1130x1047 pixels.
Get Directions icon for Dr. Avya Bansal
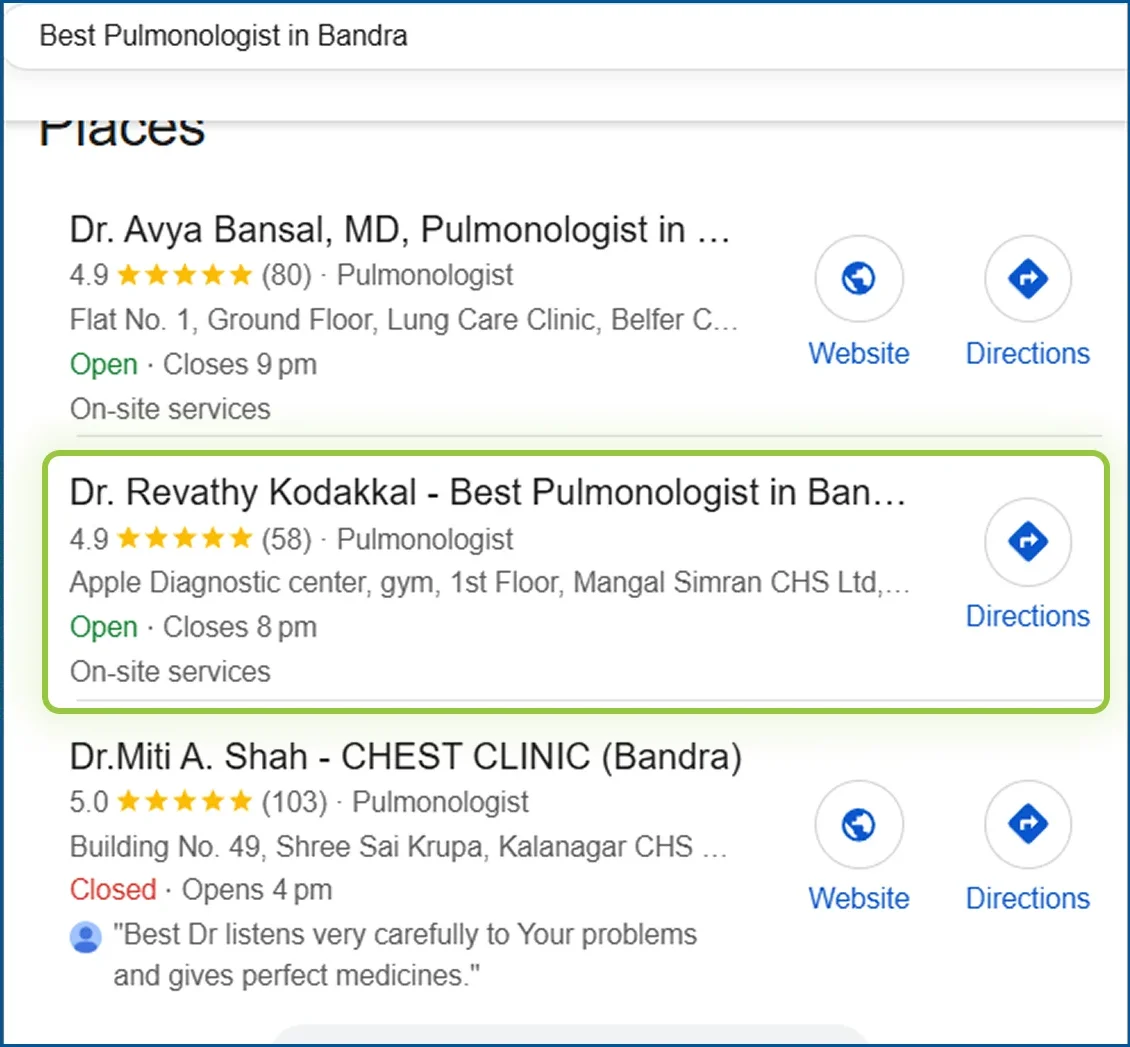[1028, 278]
